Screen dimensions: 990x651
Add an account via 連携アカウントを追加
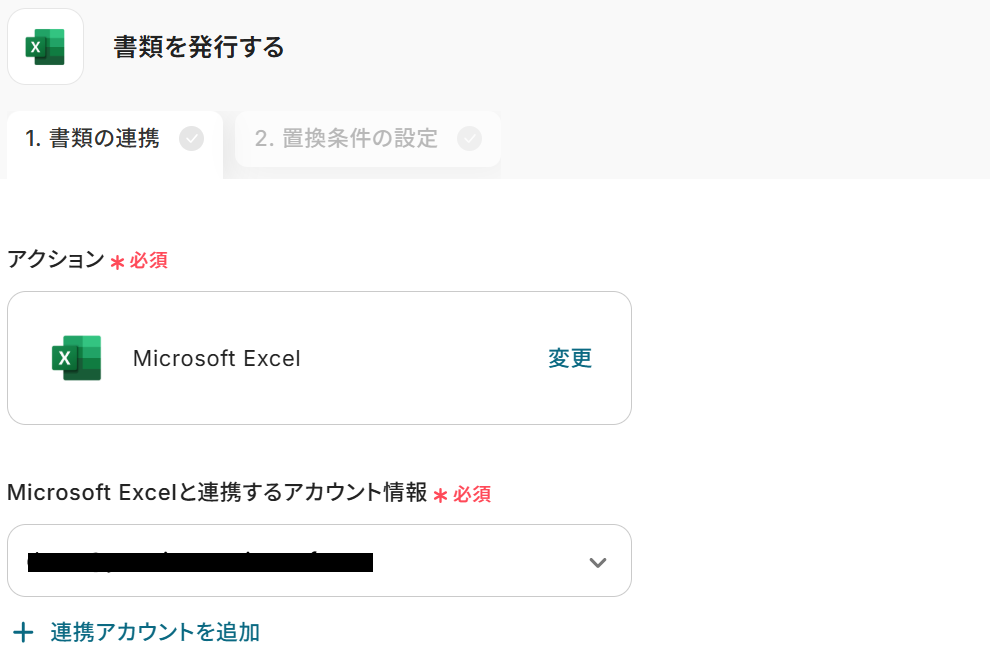click(155, 632)
